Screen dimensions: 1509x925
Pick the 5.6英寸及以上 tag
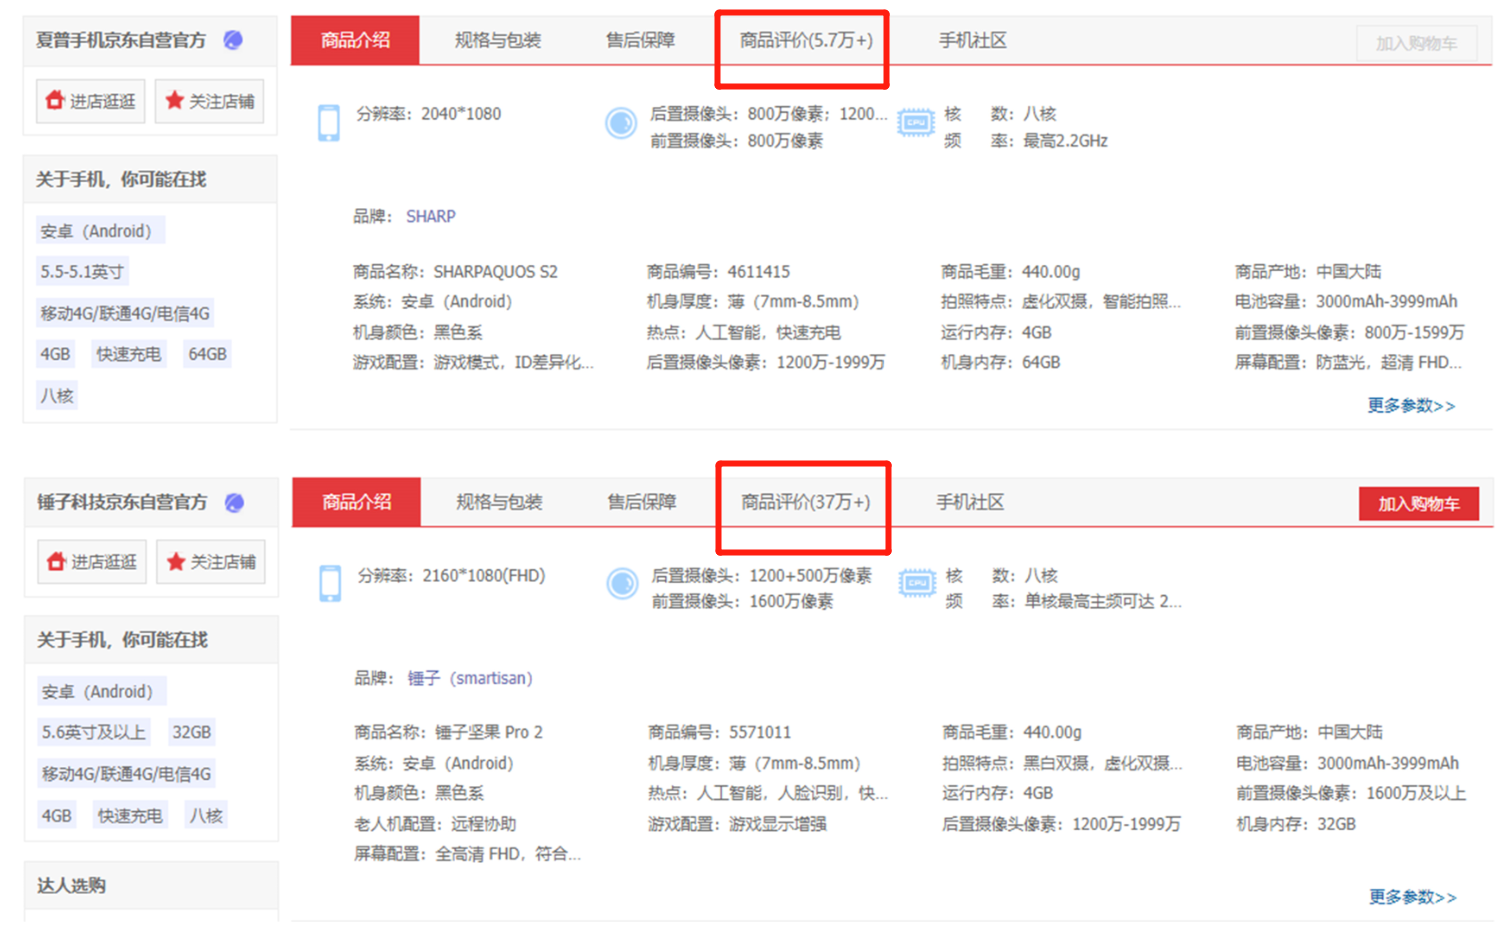click(x=94, y=732)
